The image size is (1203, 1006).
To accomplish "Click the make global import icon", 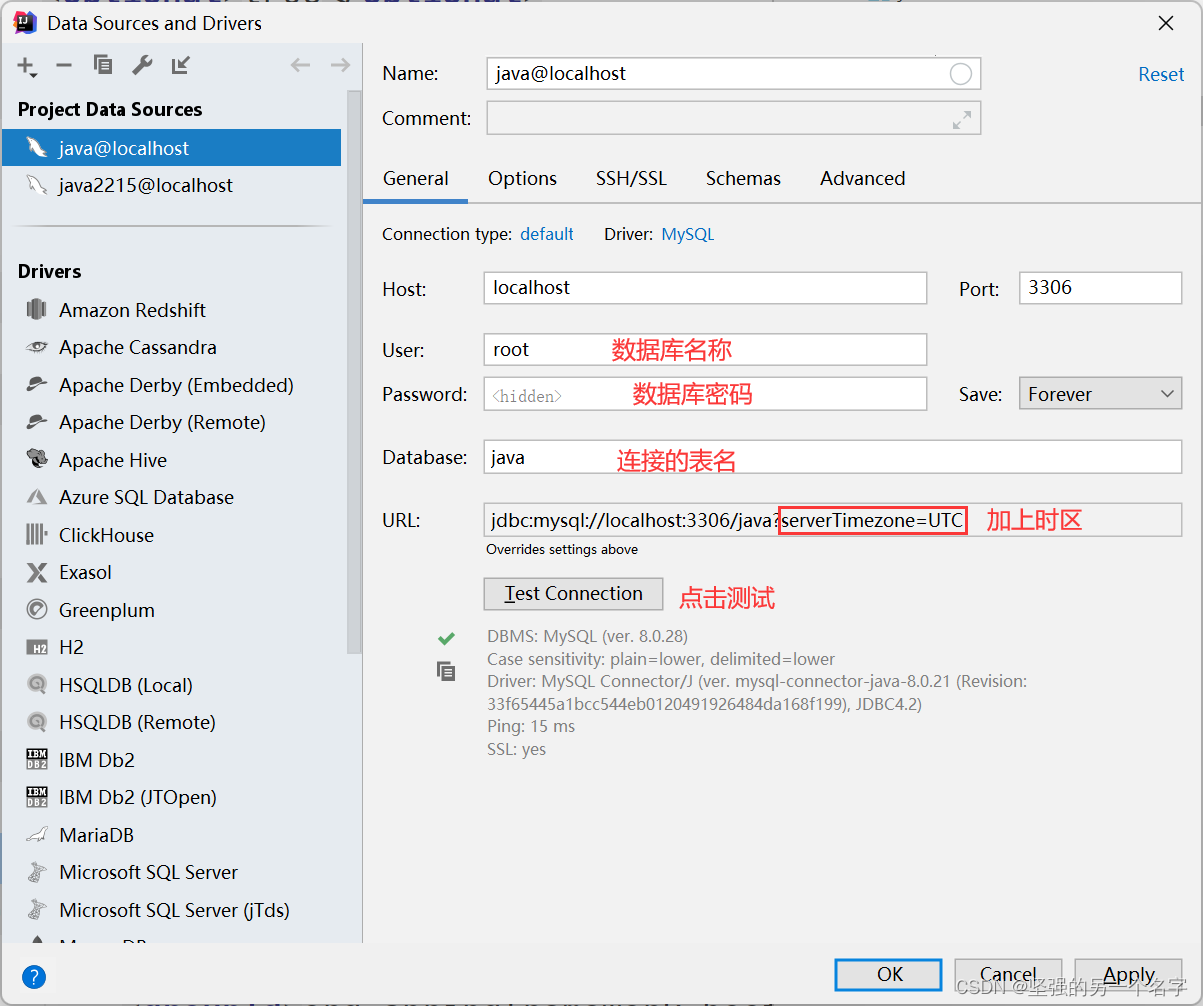I will [x=180, y=65].
